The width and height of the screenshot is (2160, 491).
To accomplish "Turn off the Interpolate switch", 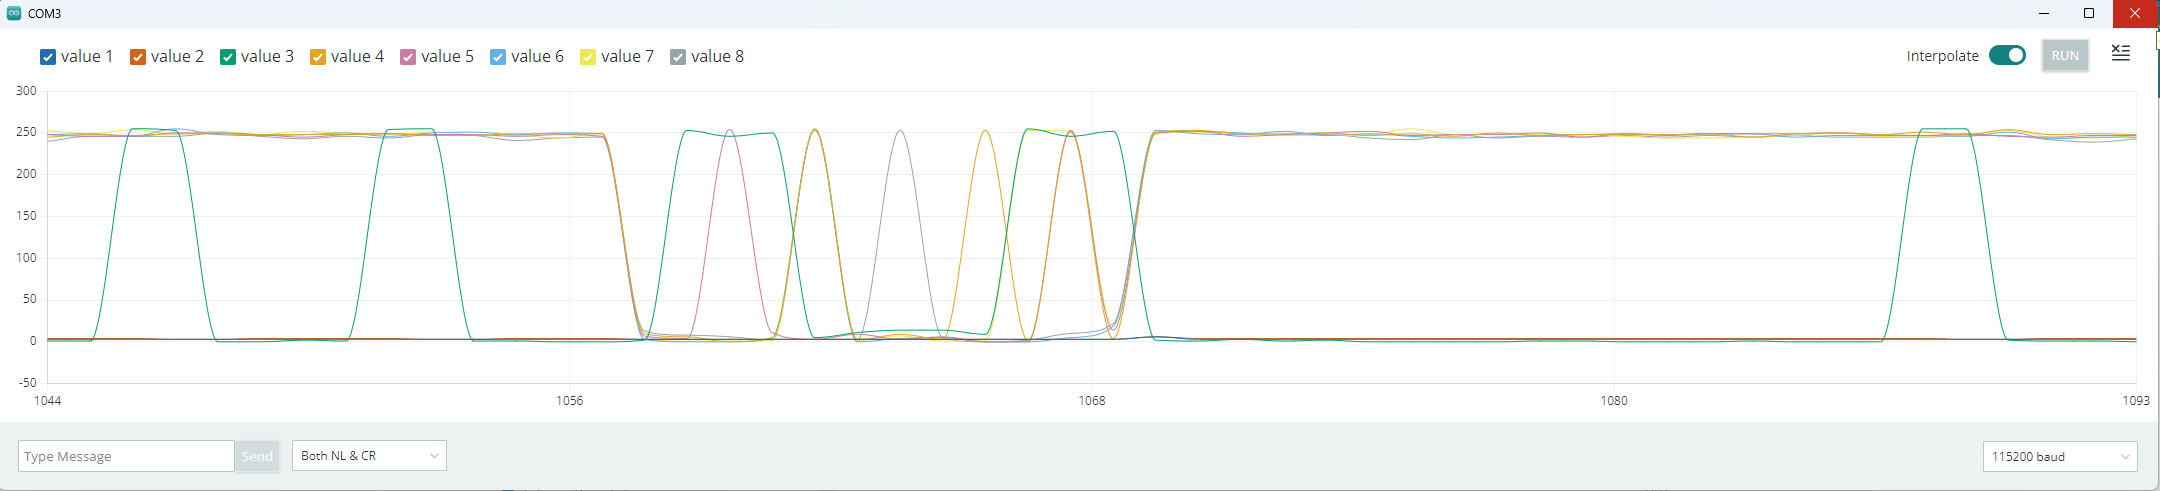I will pyautogui.click(x=2007, y=55).
